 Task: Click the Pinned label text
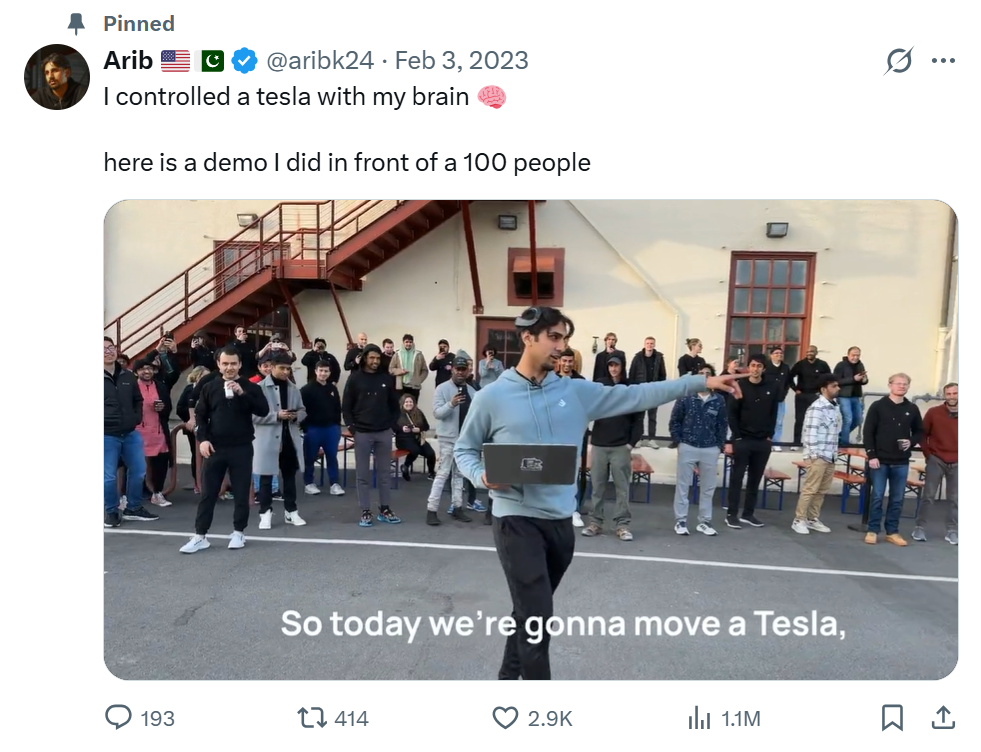point(139,23)
